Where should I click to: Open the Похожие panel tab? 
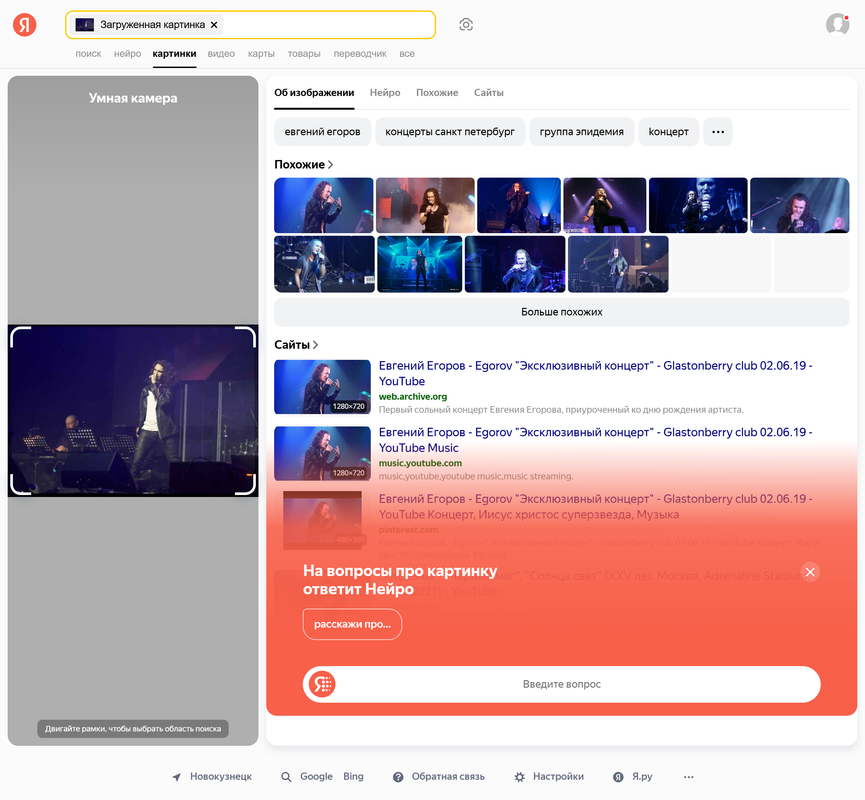click(437, 93)
